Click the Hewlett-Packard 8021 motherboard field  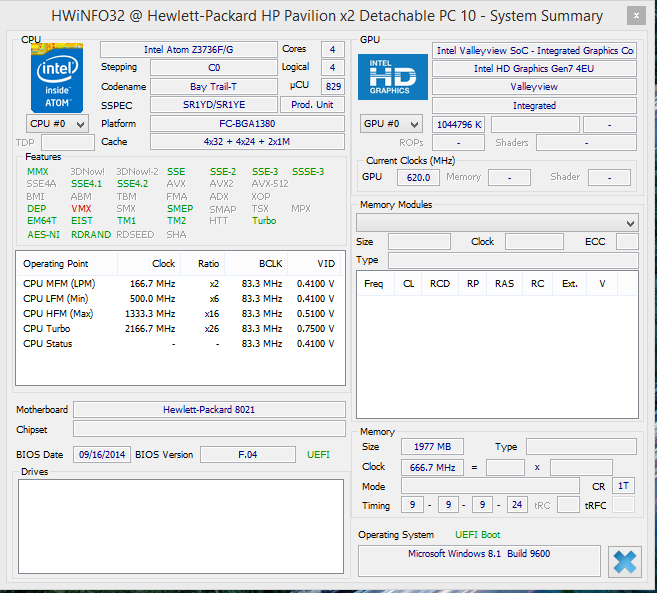209,409
